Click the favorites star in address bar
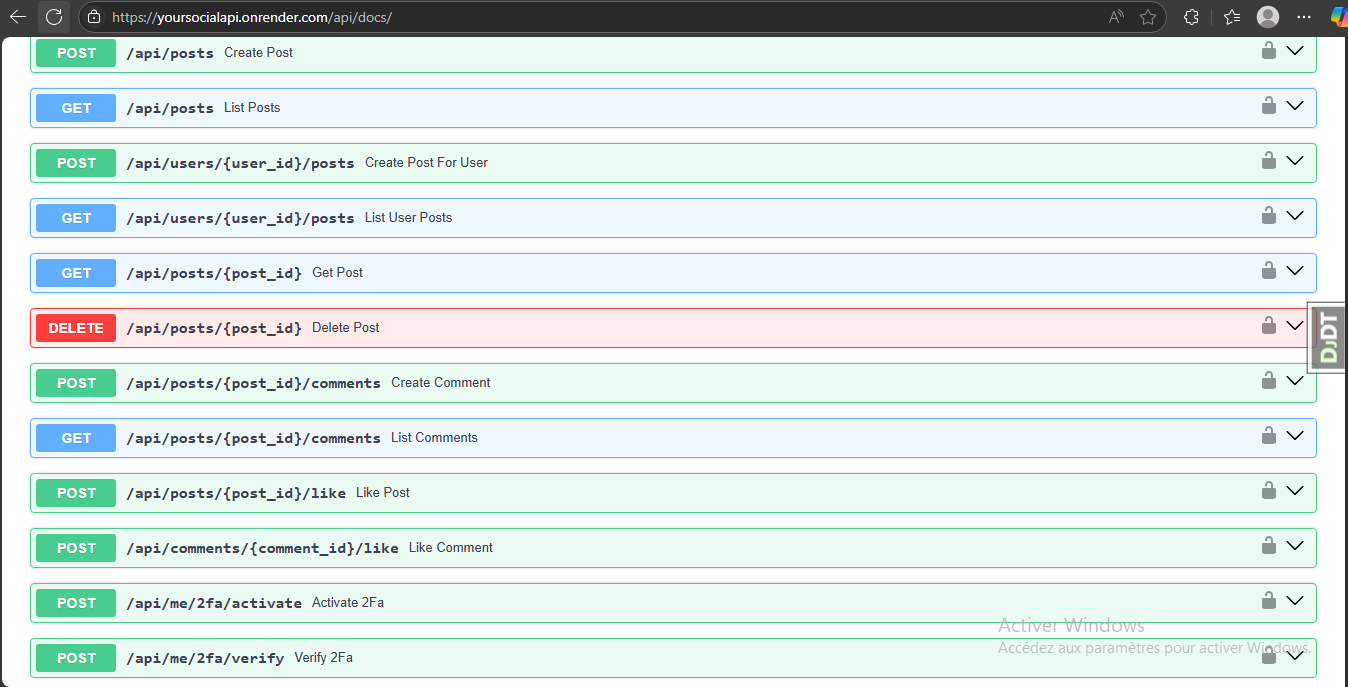Image resolution: width=1348 pixels, height=687 pixels. click(1148, 17)
